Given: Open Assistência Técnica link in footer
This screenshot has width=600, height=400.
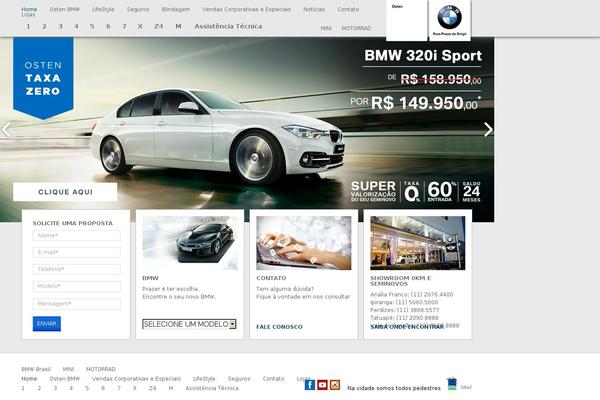Looking at the screenshot, I should click(x=212, y=388).
